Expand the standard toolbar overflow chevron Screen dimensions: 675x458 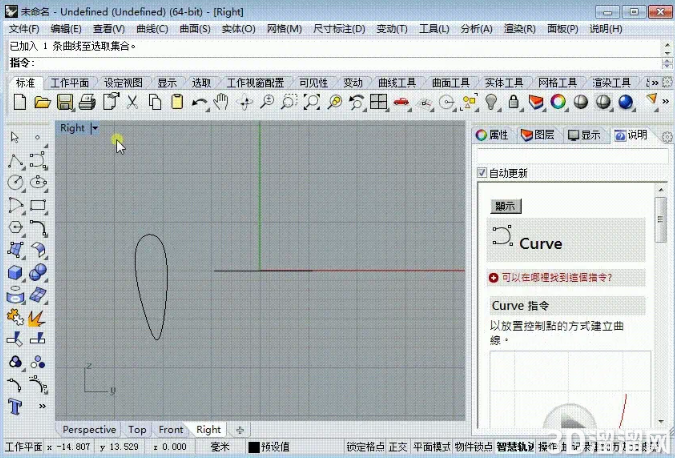tap(666, 102)
